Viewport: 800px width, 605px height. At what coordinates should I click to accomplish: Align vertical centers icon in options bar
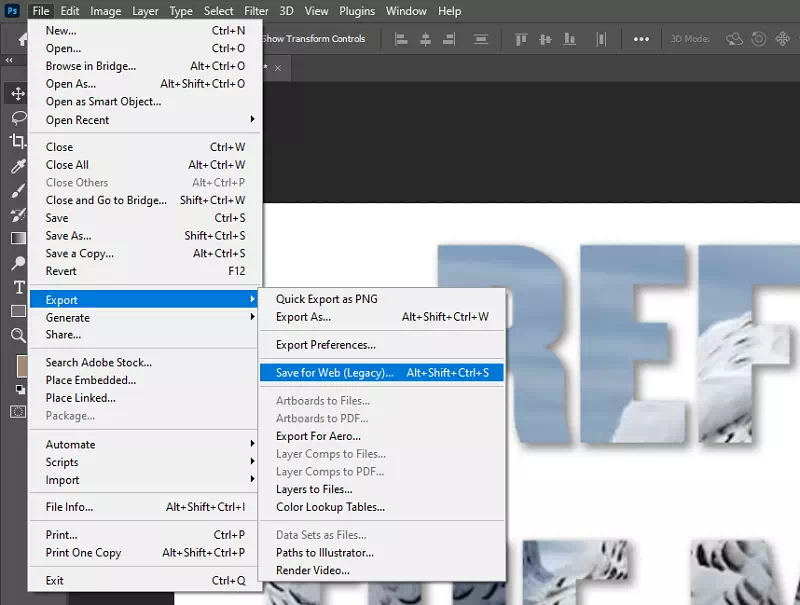pyautogui.click(x=545, y=39)
